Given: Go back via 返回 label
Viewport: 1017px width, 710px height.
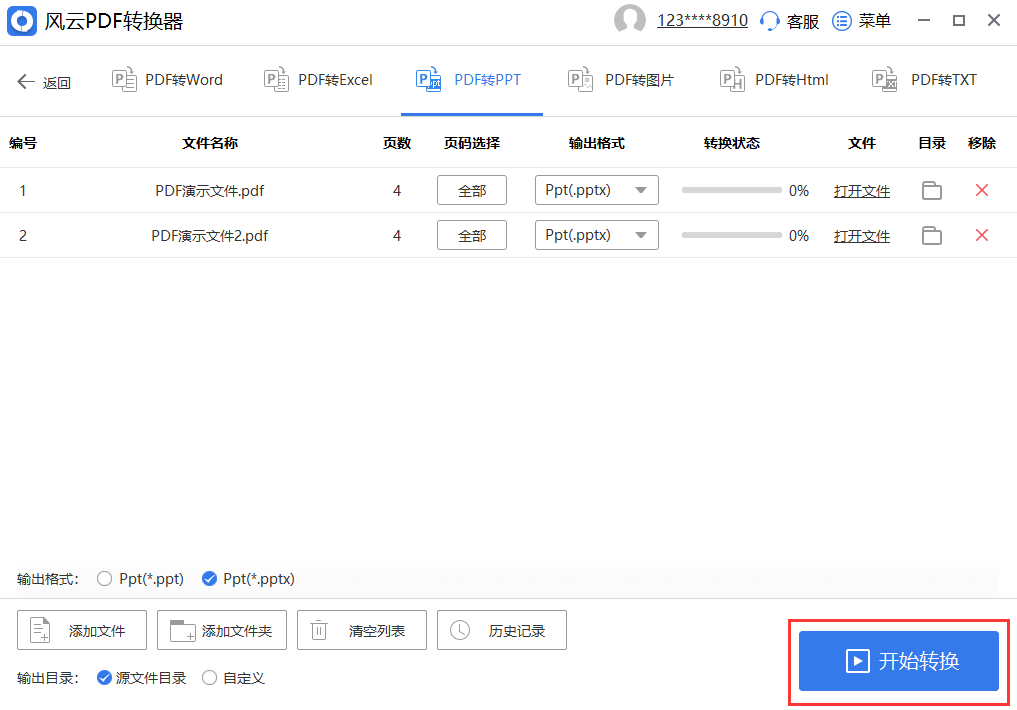Looking at the screenshot, I should click(x=56, y=82).
